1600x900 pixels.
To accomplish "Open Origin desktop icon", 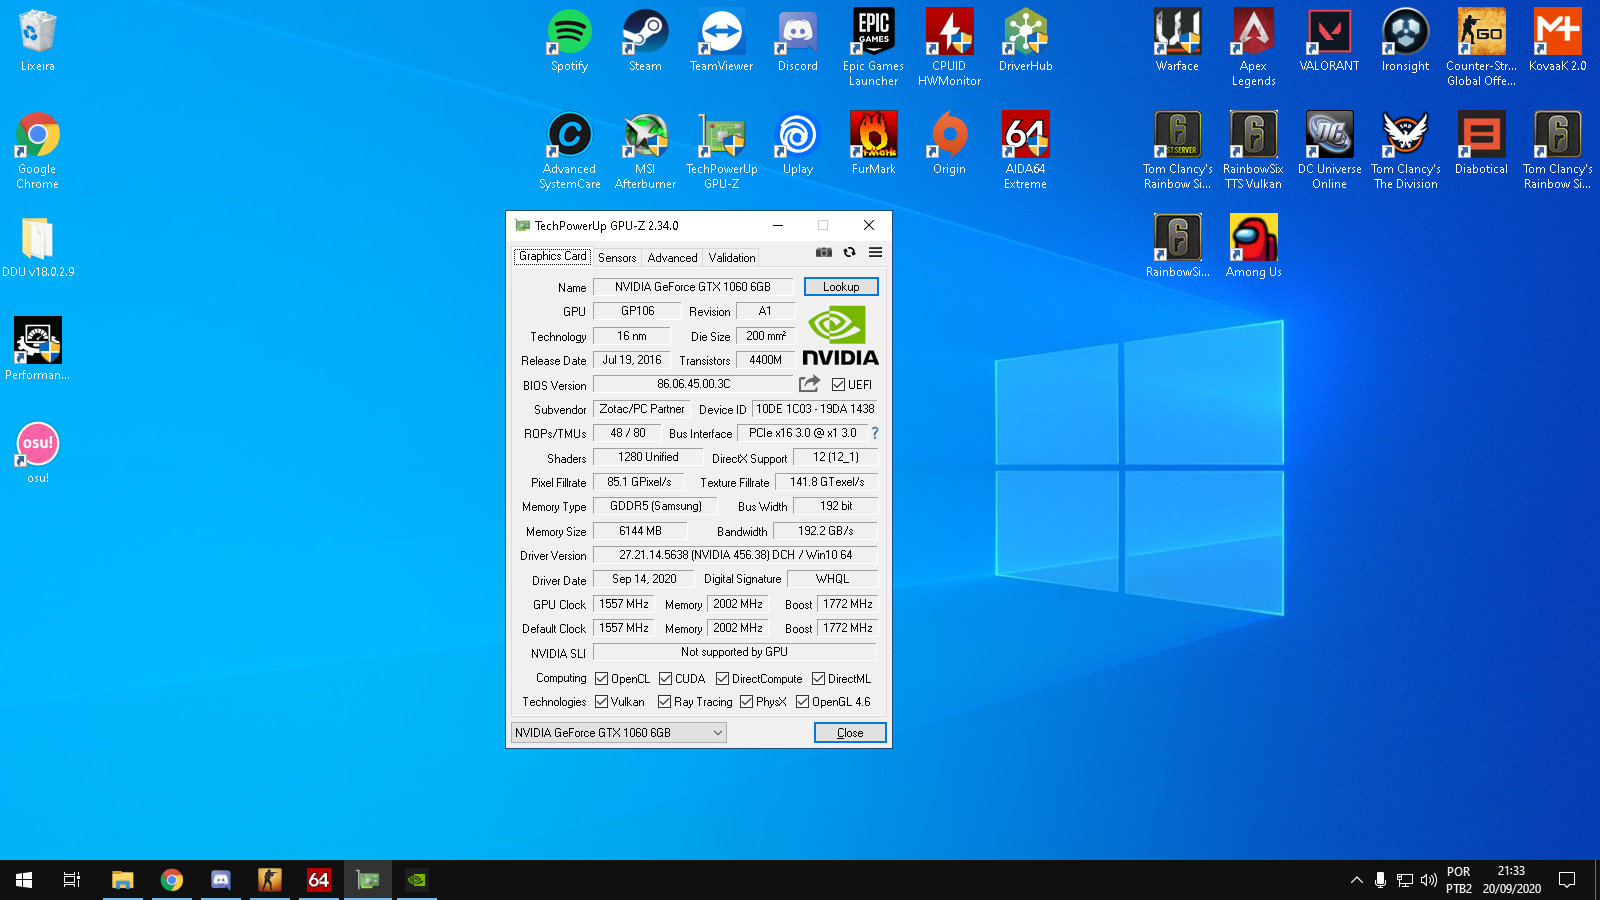I will 950,144.
